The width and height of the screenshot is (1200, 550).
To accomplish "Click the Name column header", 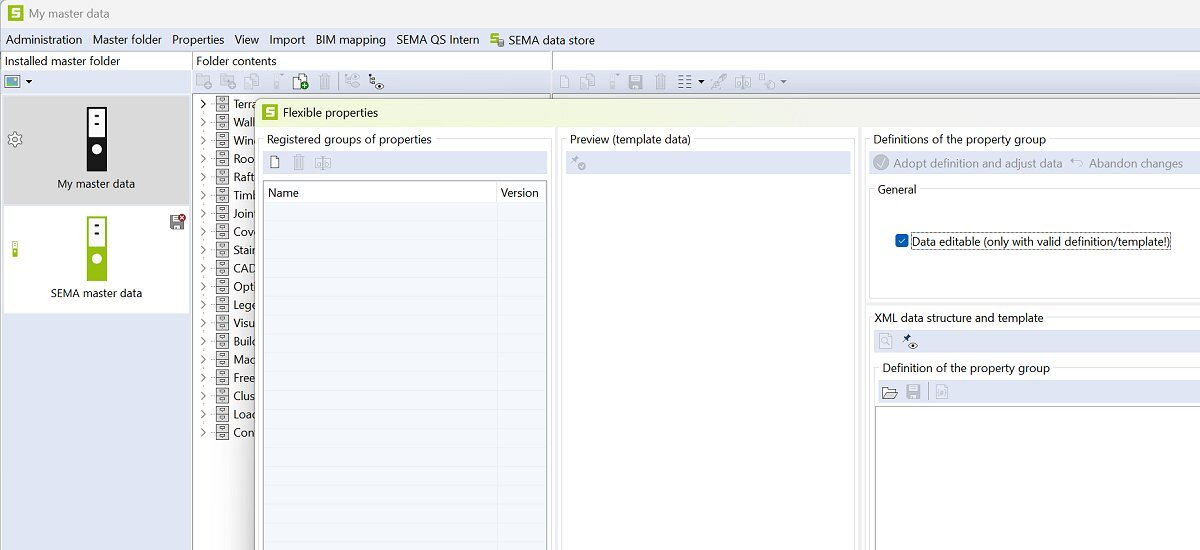I will 380,193.
